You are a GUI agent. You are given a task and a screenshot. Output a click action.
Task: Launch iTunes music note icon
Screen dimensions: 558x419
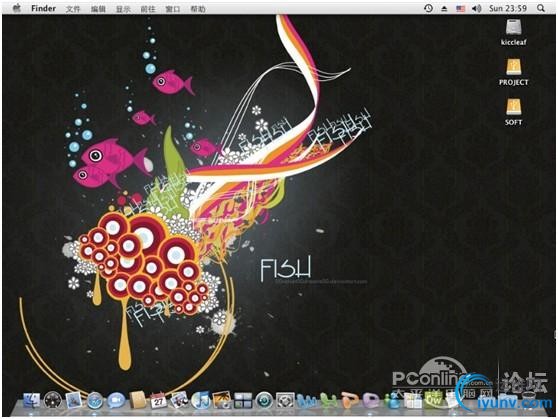point(201,400)
